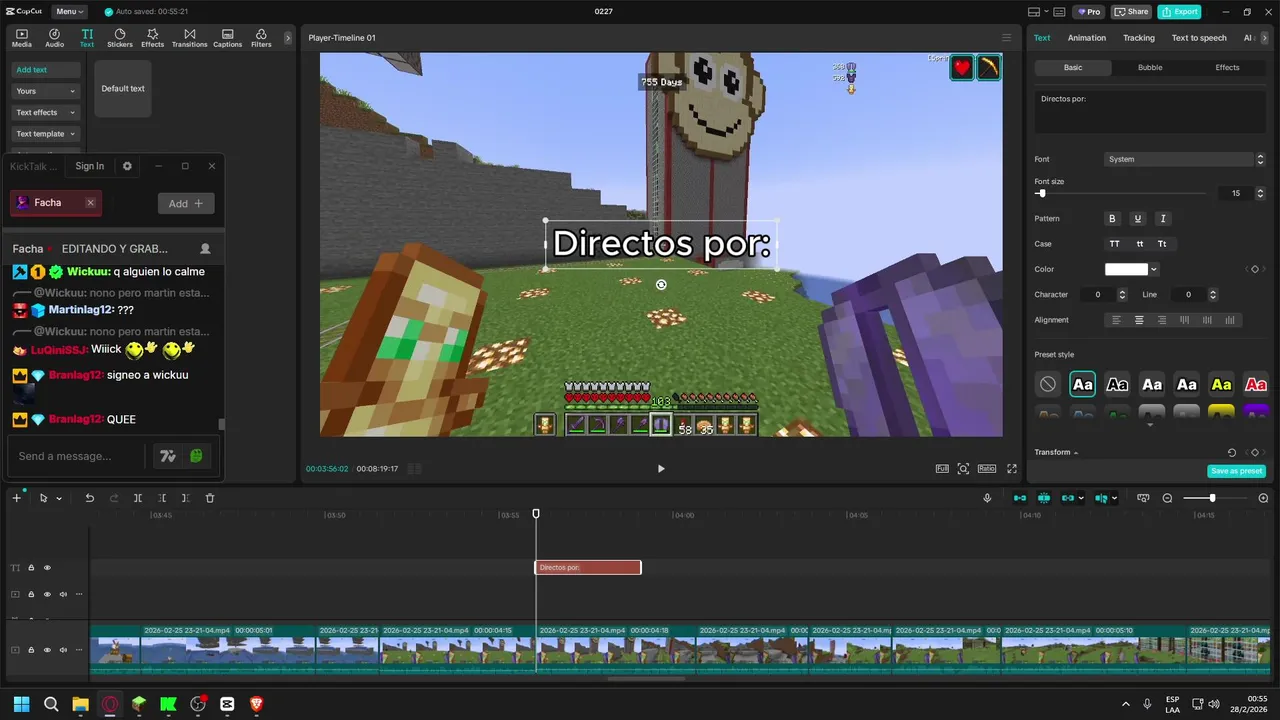Switch to the Animation tab
The image size is (1280, 720).
1087,38
